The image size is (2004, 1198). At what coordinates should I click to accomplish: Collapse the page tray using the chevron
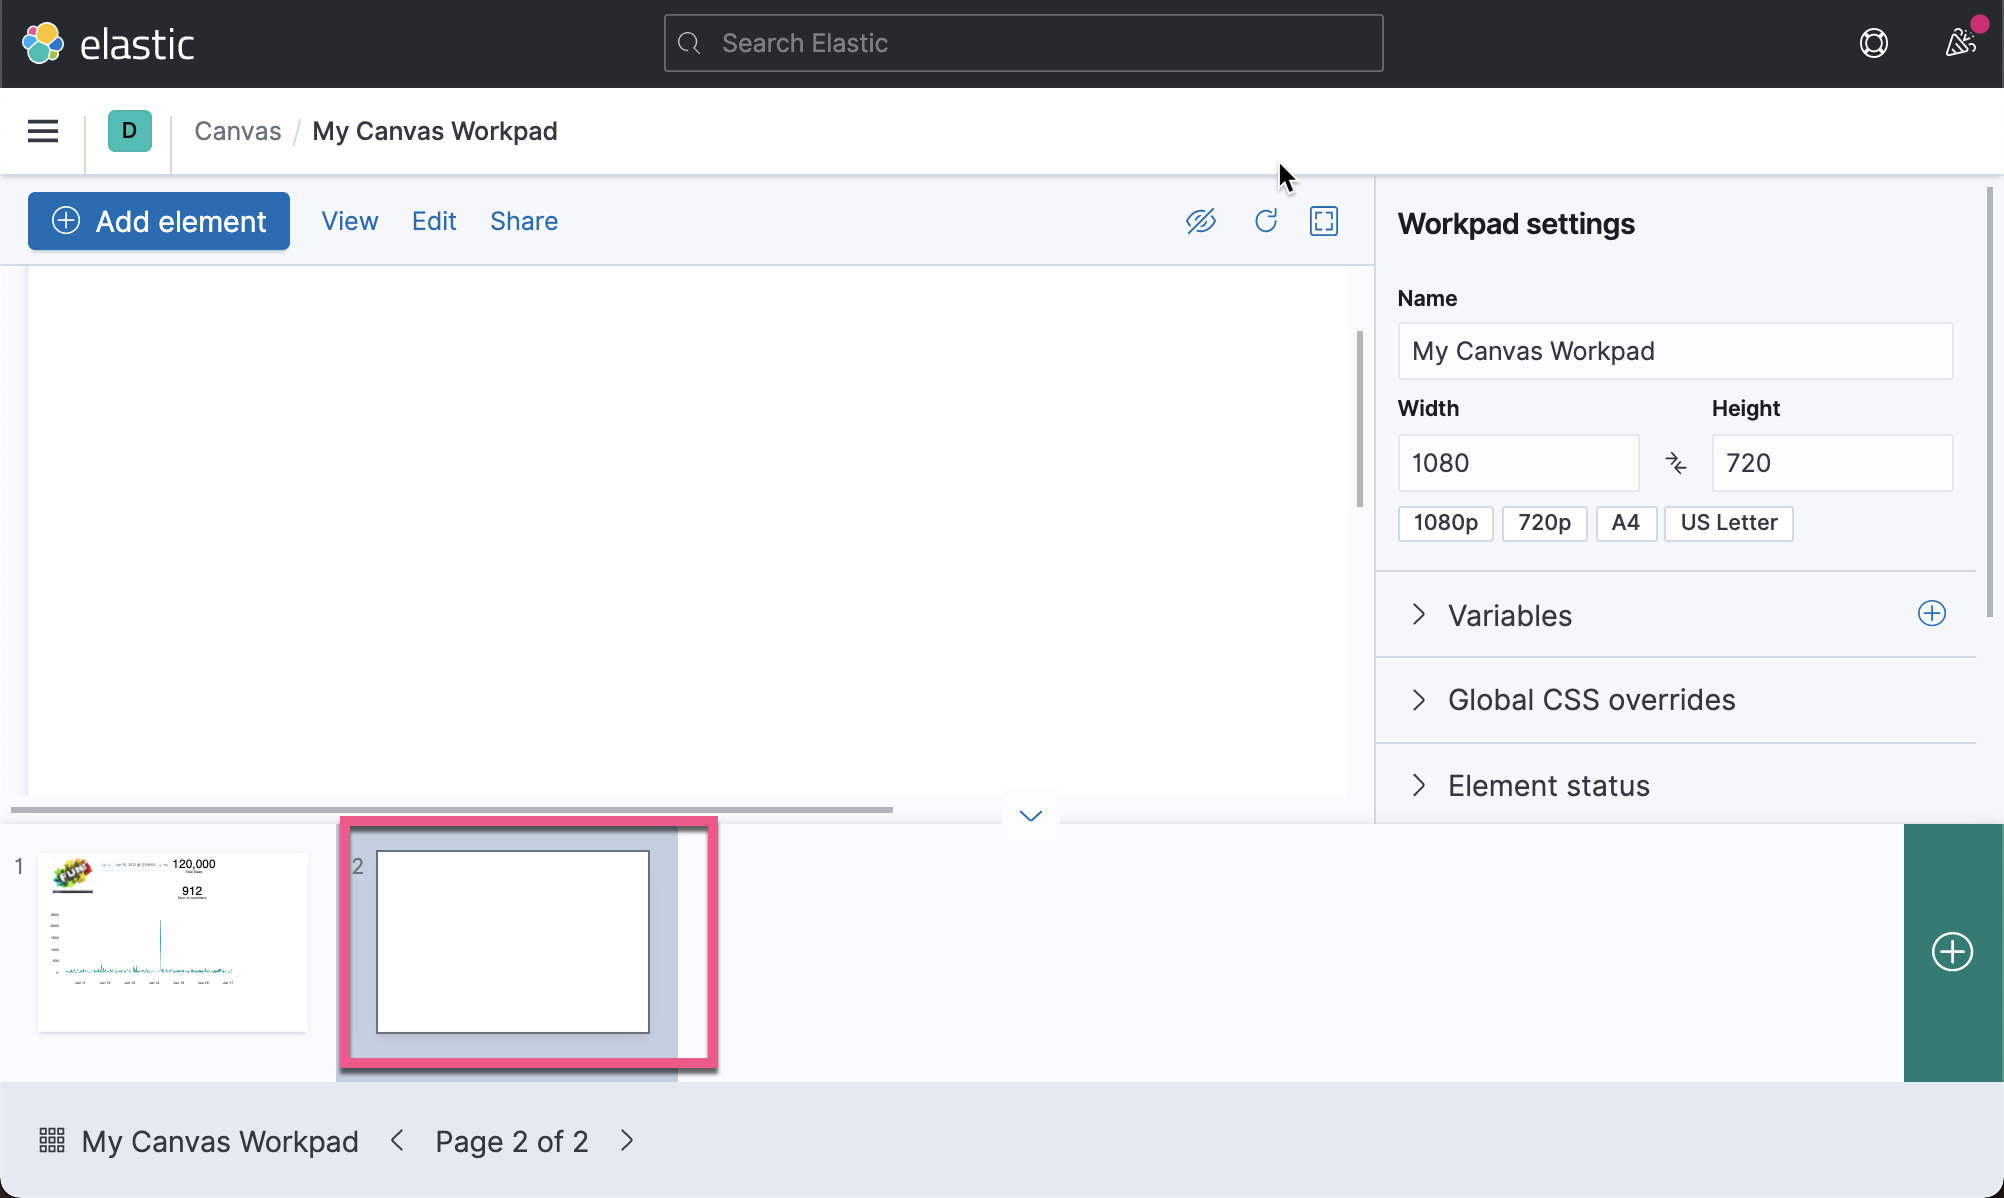click(x=1030, y=815)
